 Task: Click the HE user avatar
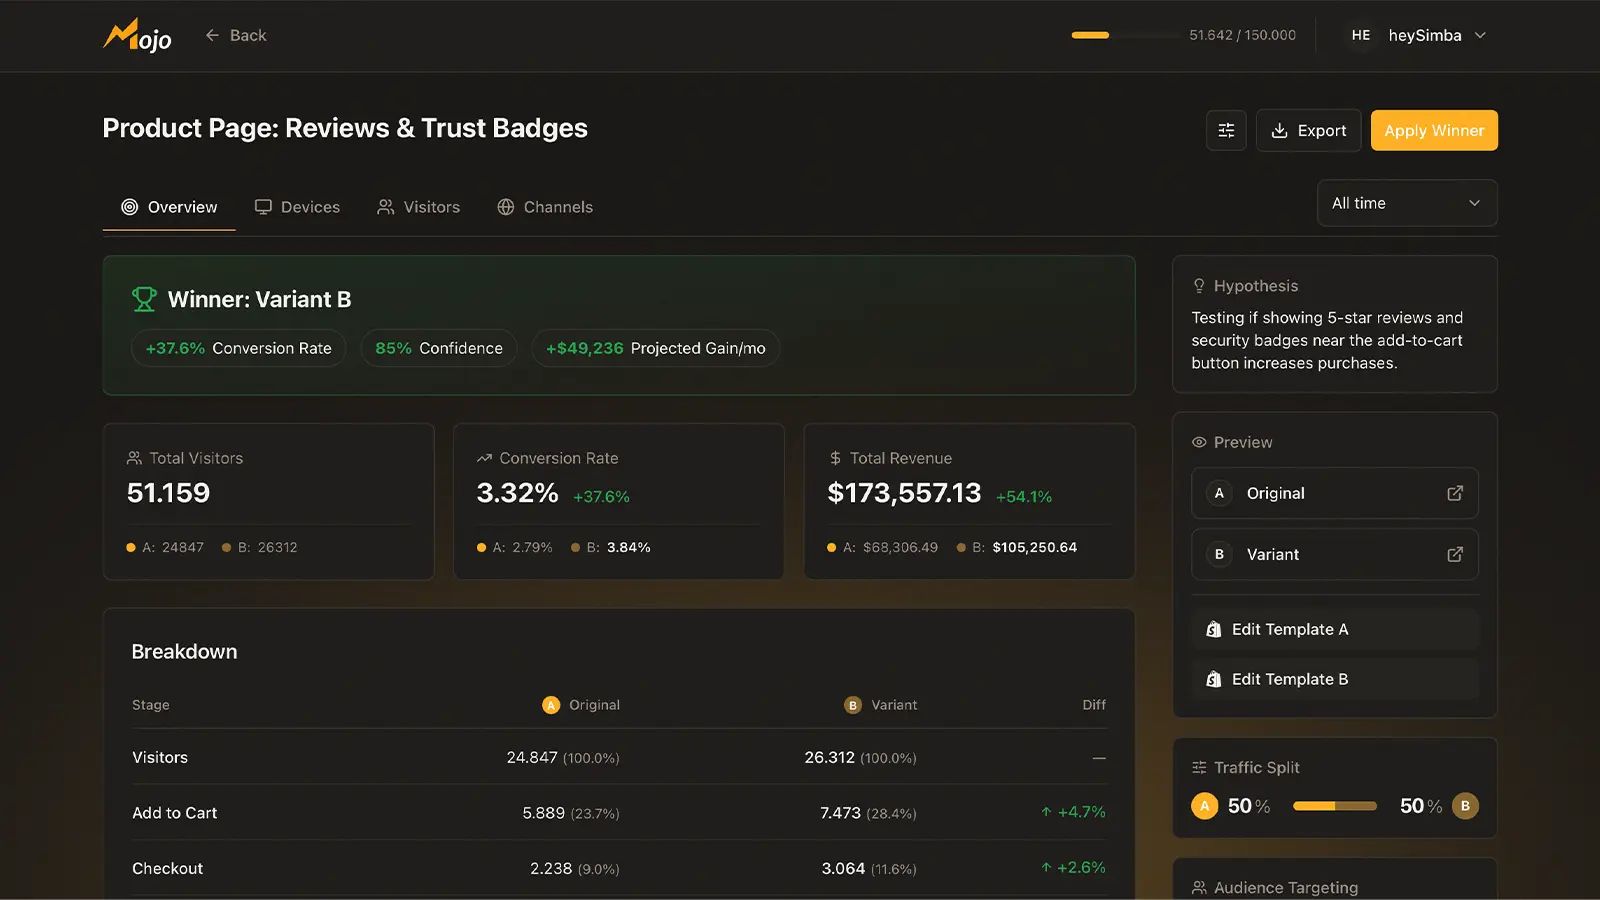(x=1360, y=35)
